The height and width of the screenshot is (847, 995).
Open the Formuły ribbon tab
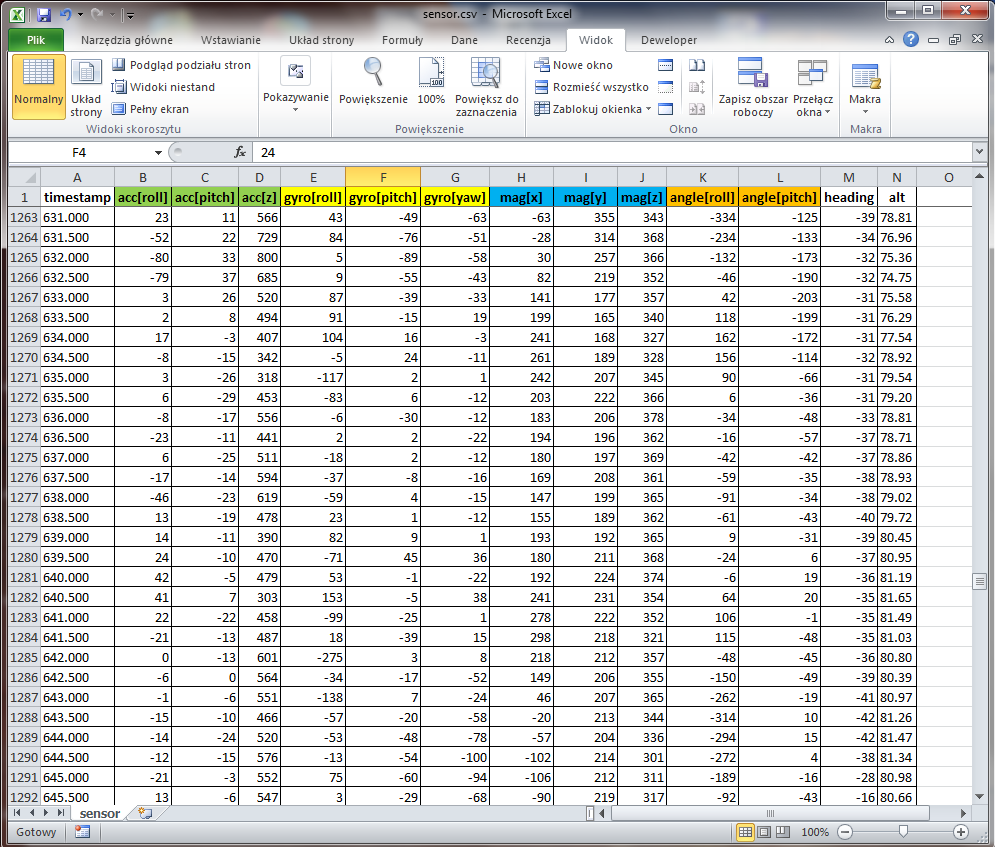click(x=402, y=40)
